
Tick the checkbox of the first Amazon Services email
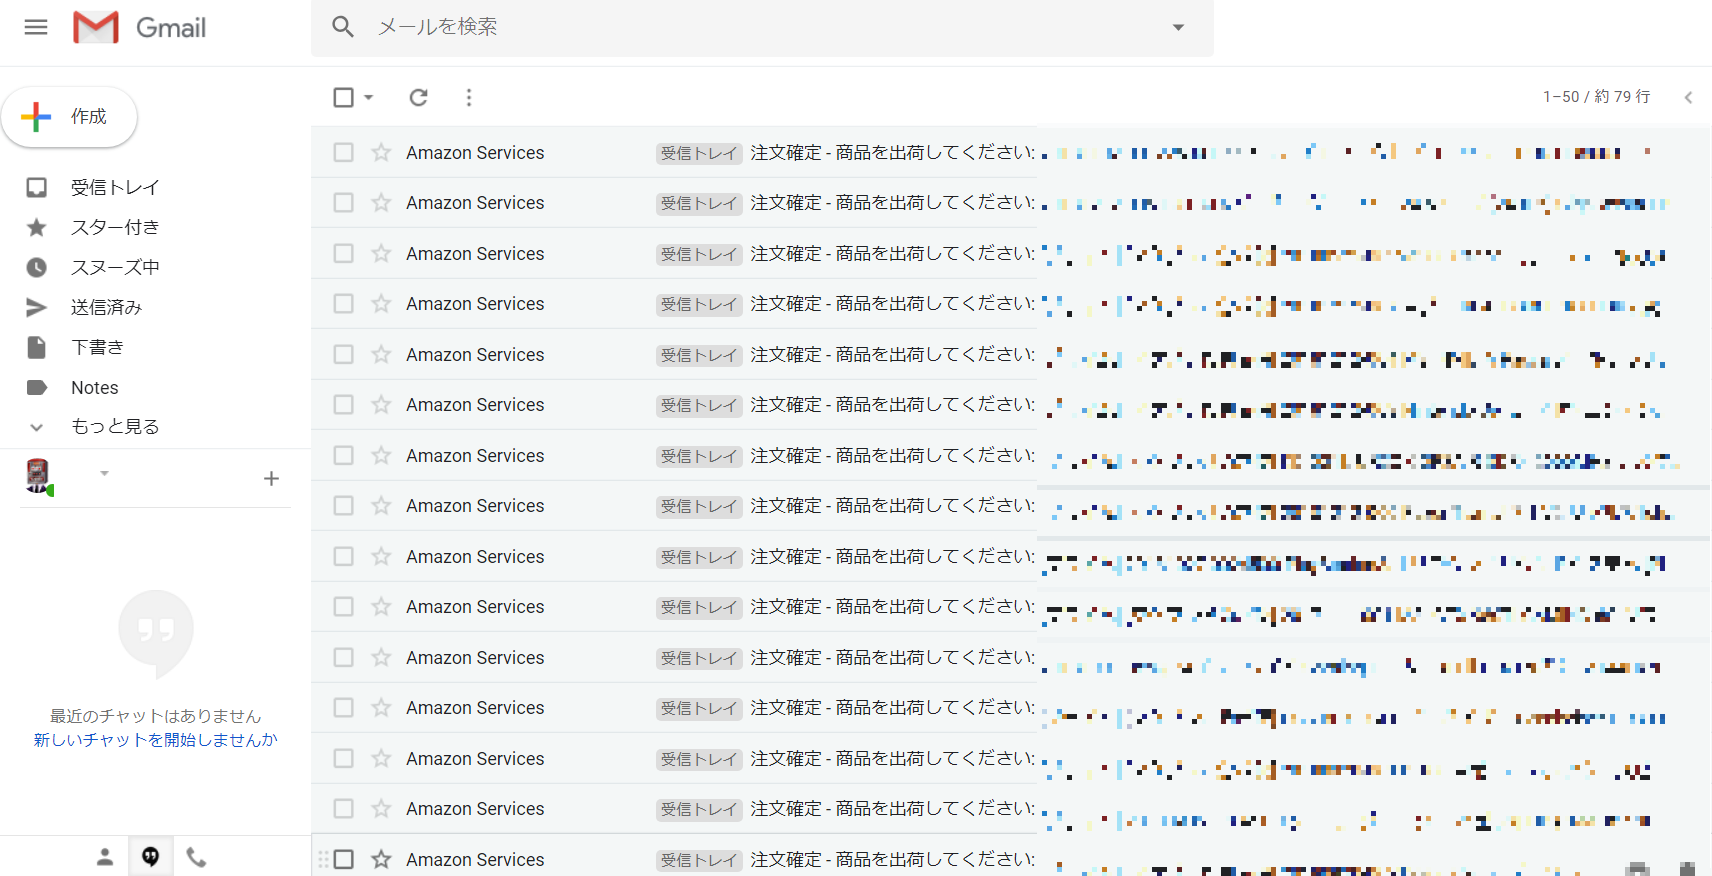[x=343, y=152]
